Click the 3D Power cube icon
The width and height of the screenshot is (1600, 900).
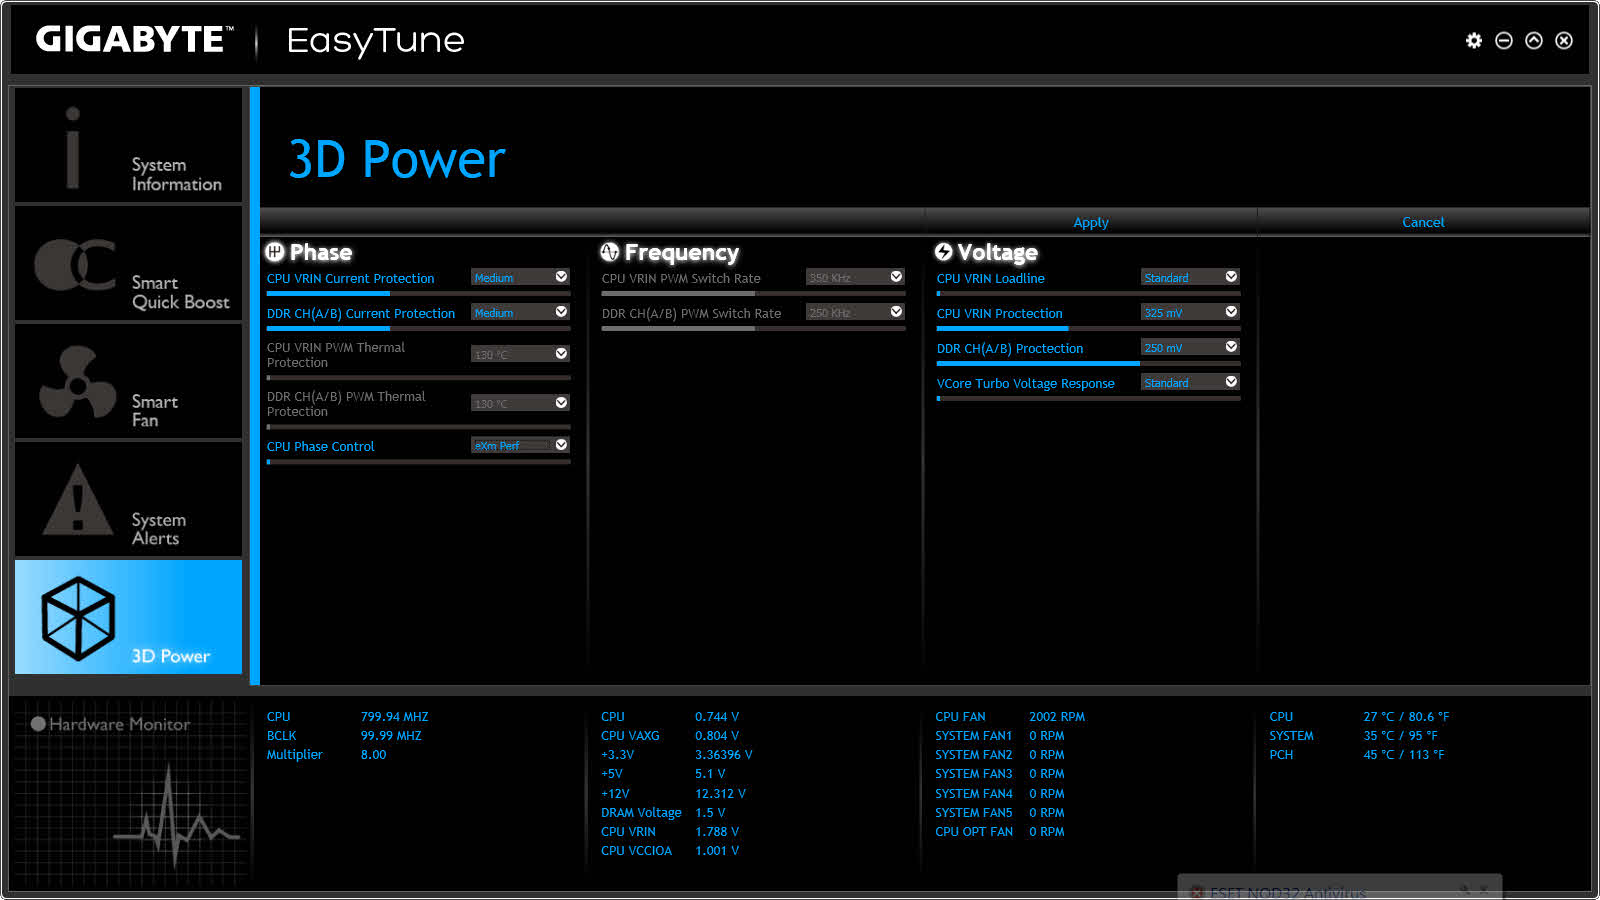(78, 618)
